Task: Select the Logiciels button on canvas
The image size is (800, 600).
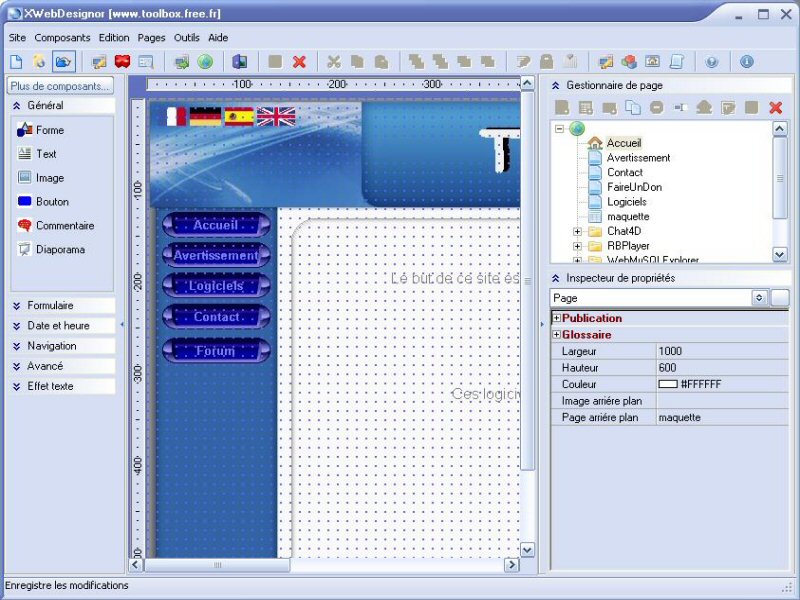Action: pyautogui.click(x=216, y=286)
